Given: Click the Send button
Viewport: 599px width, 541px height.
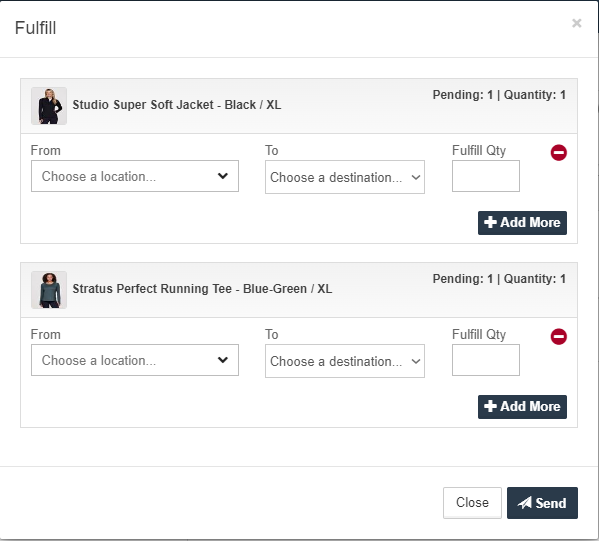Looking at the screenshot, I should click(x=542, y=503).
